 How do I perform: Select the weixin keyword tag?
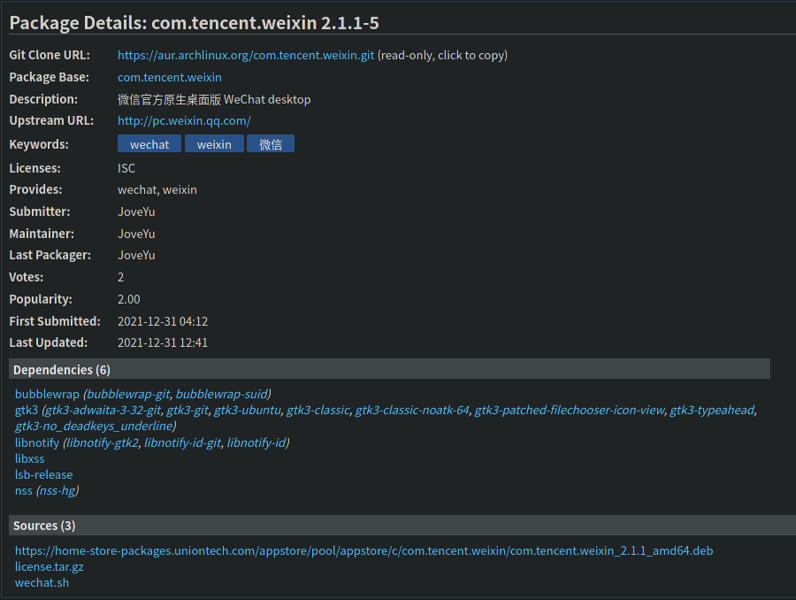click(x=214, y=144)
